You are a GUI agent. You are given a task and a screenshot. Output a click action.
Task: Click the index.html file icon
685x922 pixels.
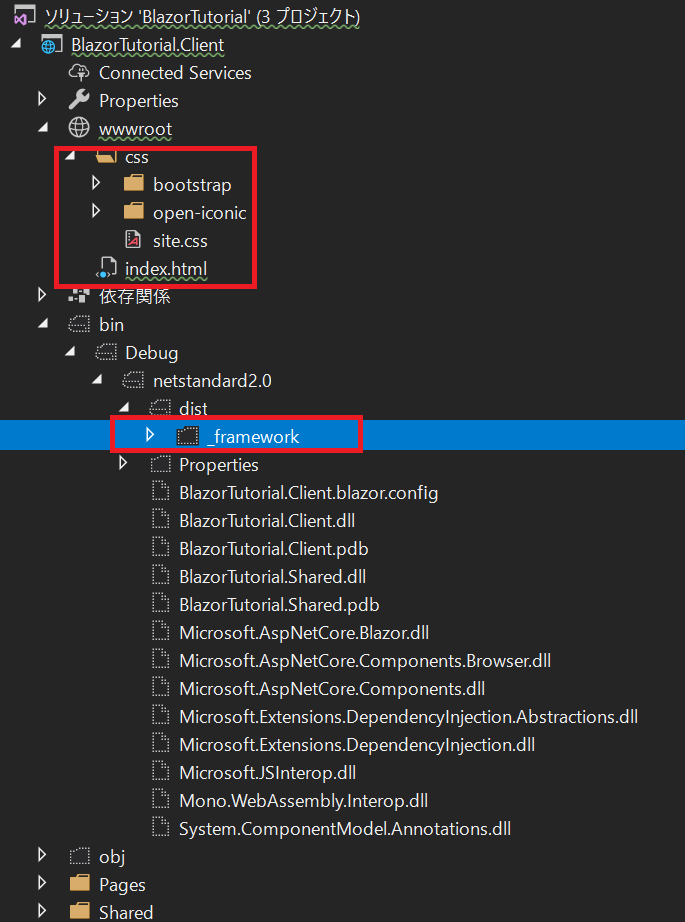(x=106, y=269)
